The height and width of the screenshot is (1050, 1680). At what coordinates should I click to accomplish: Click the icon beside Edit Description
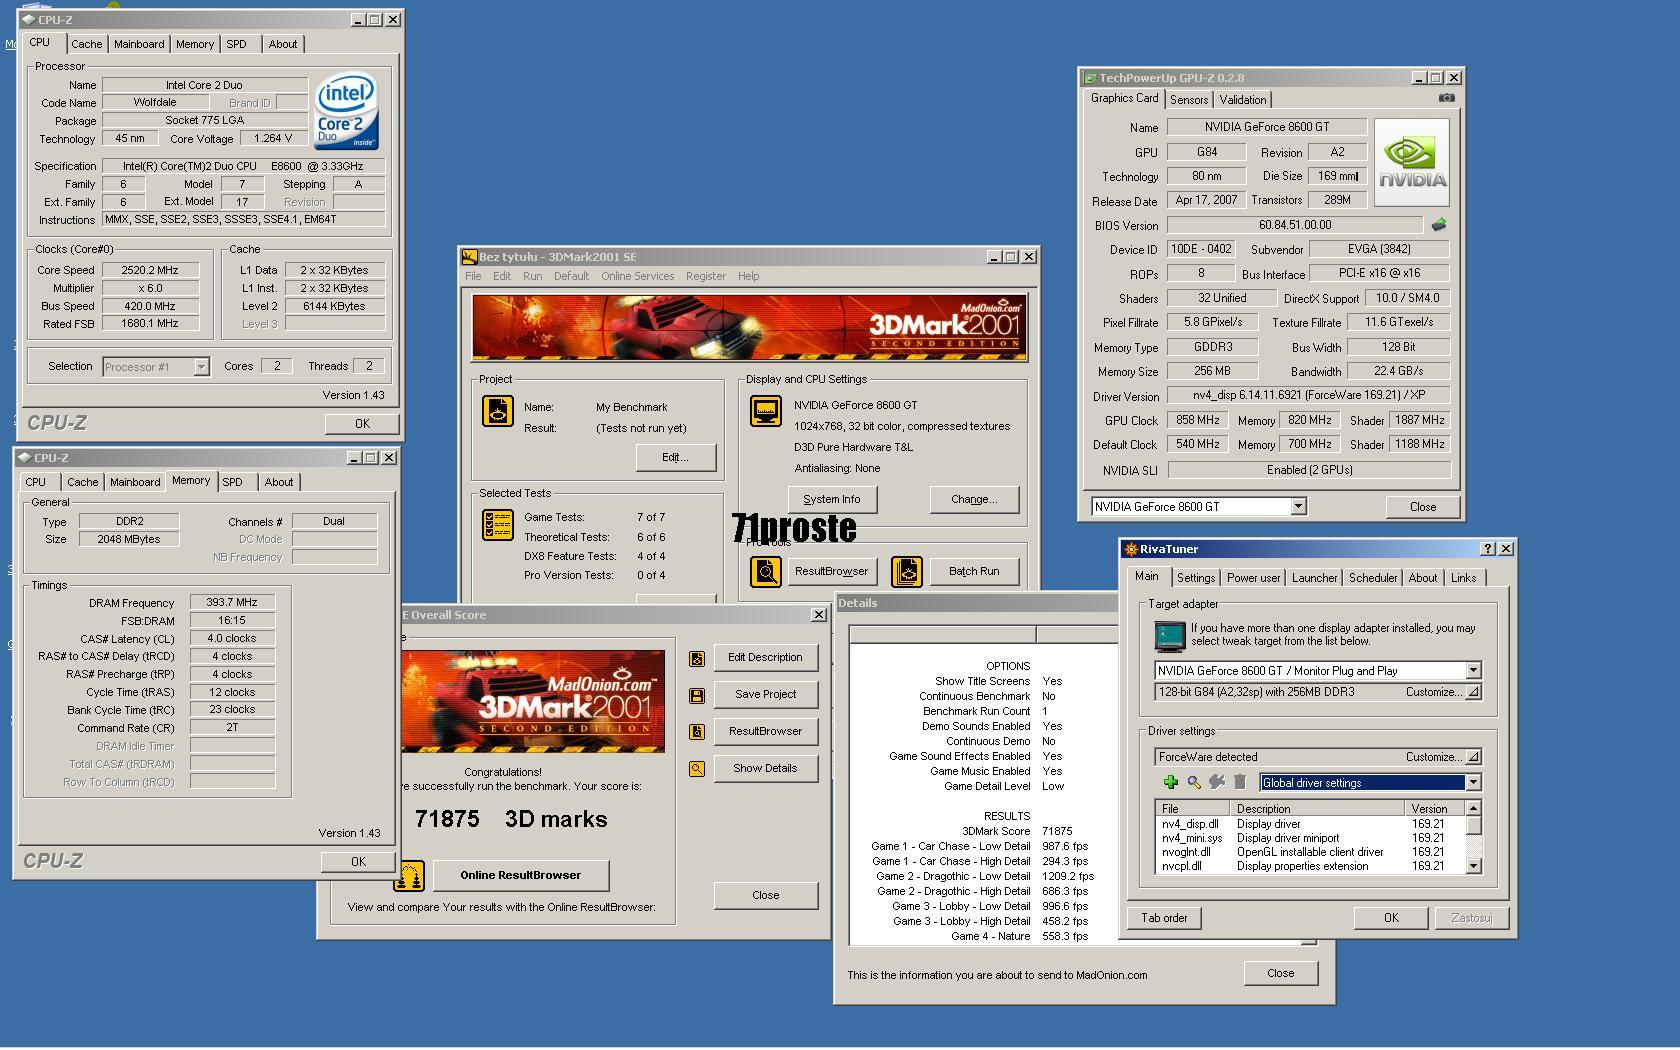coord(697,658)
